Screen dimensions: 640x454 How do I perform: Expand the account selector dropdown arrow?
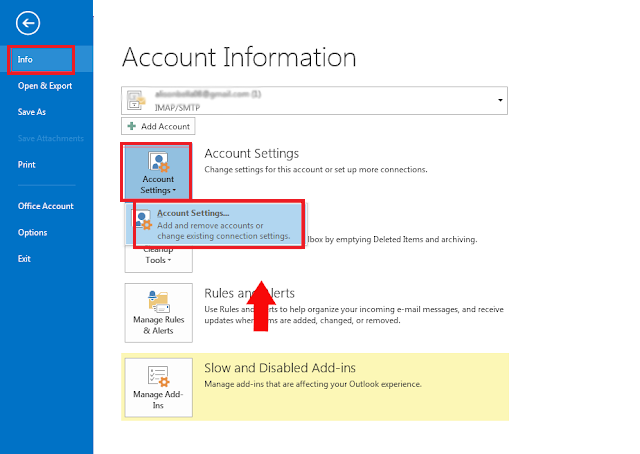coord(500,100)
